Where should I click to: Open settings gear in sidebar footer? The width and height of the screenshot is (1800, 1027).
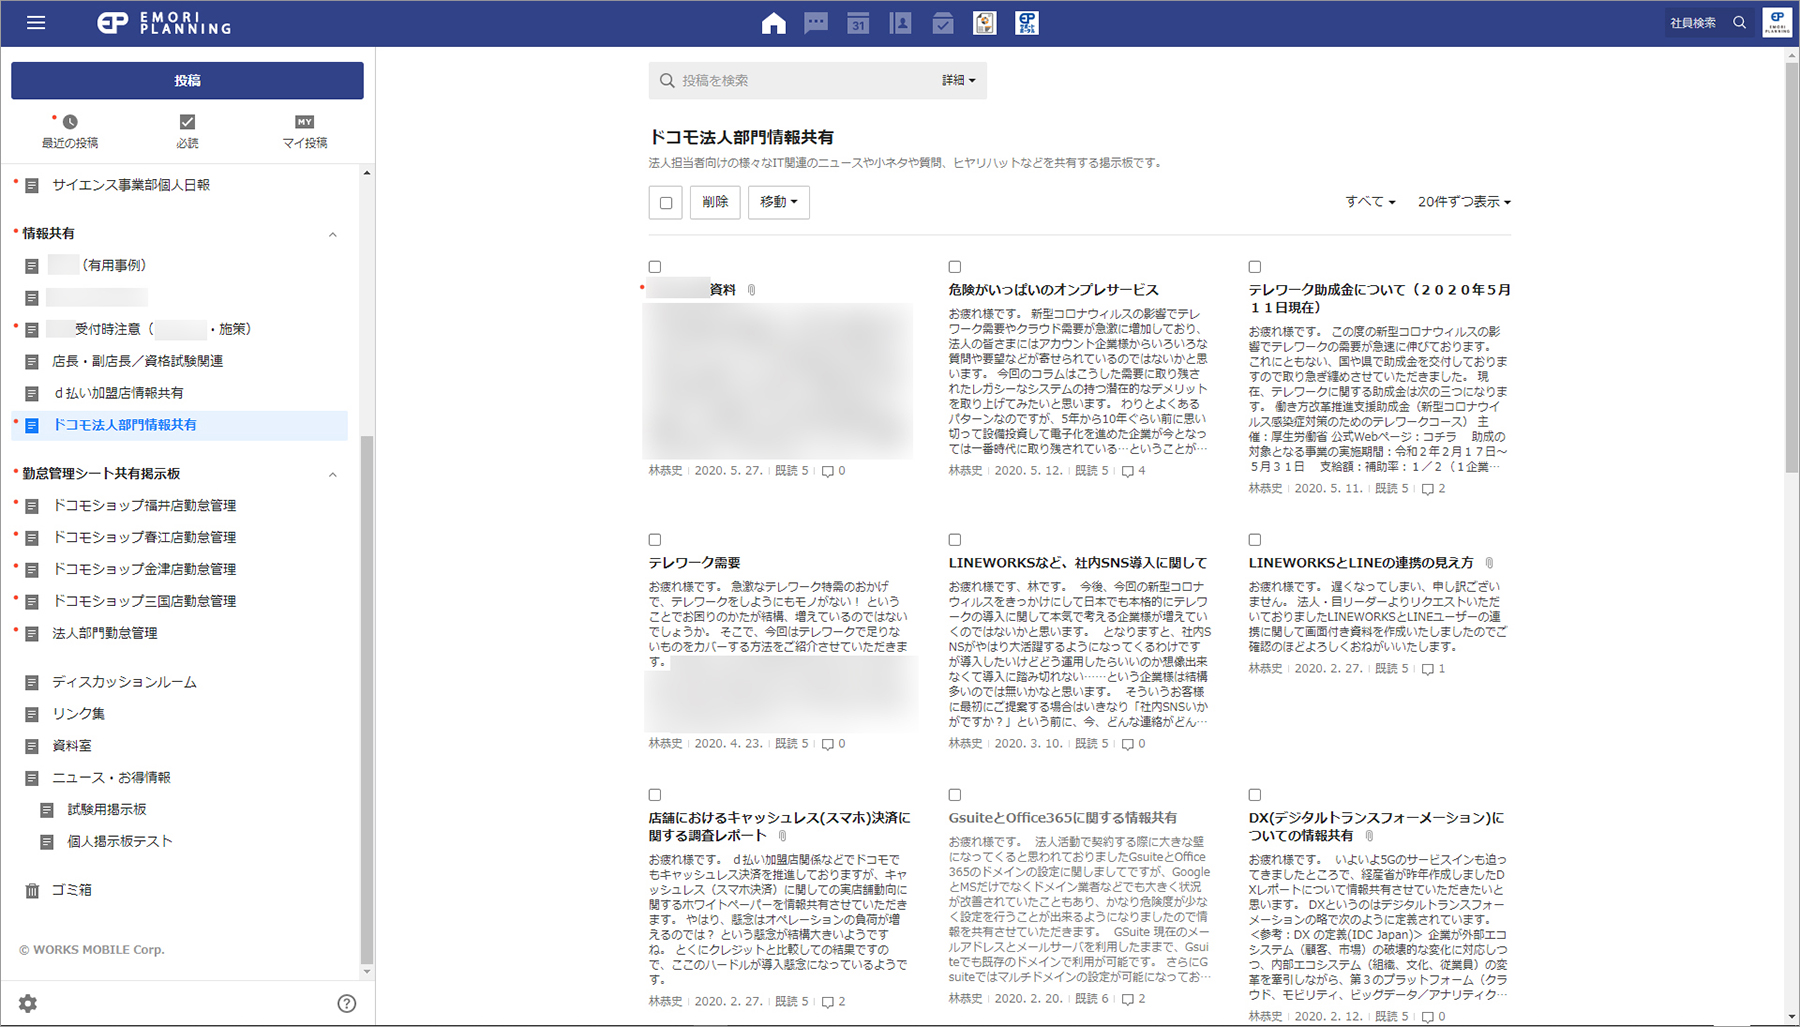28,1003
